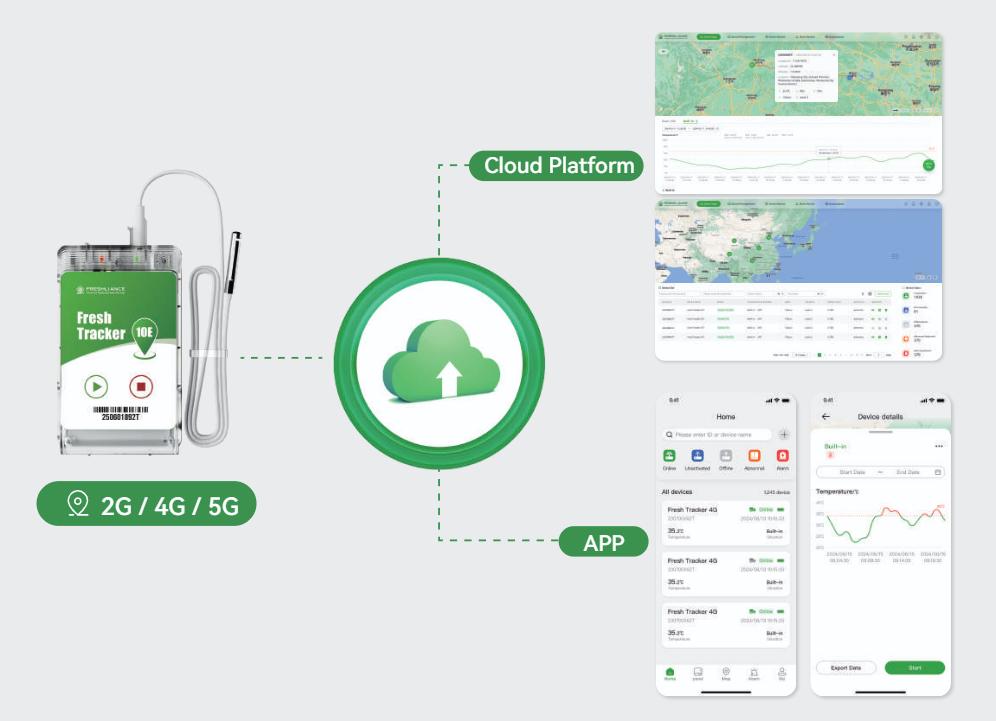Image resolution: width=996 pixels, height=721 pixels.
Task: Switch to the Map tab in the app bottom bar
Action: [726, 674]
